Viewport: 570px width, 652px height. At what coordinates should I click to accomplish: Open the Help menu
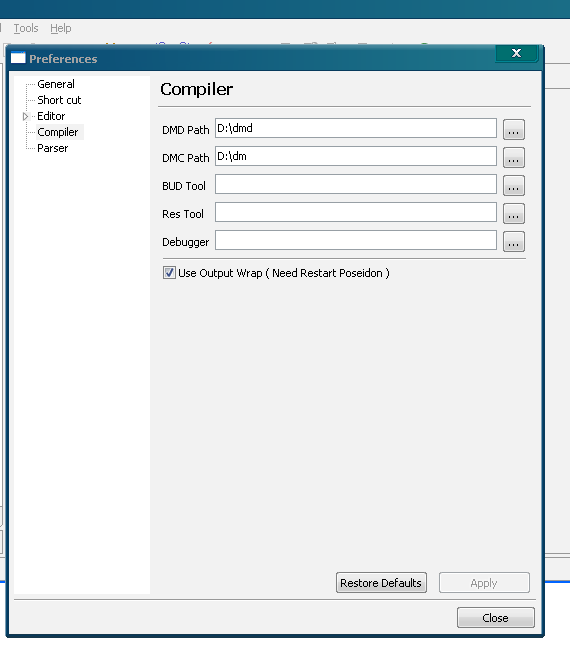(61, 28)
